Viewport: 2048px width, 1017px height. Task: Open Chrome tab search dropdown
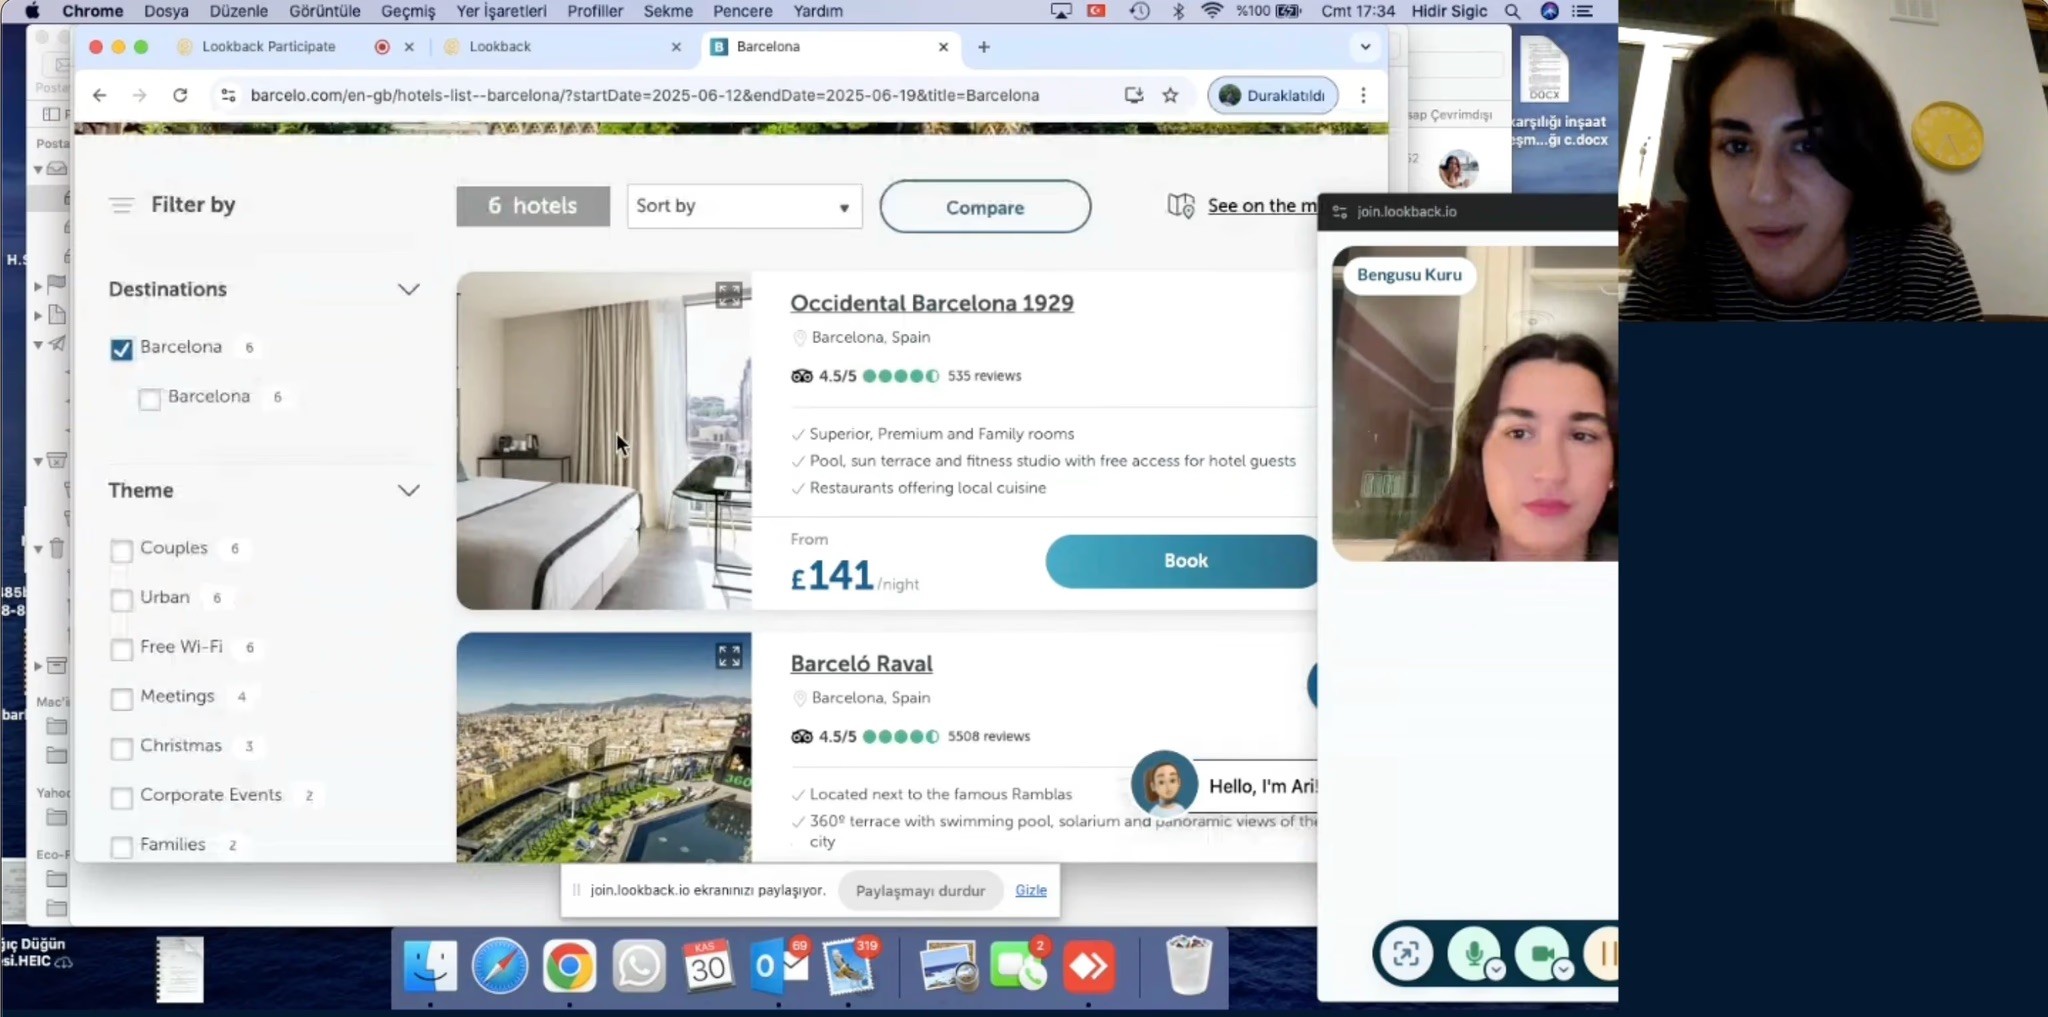click(x=1365, y=47)
